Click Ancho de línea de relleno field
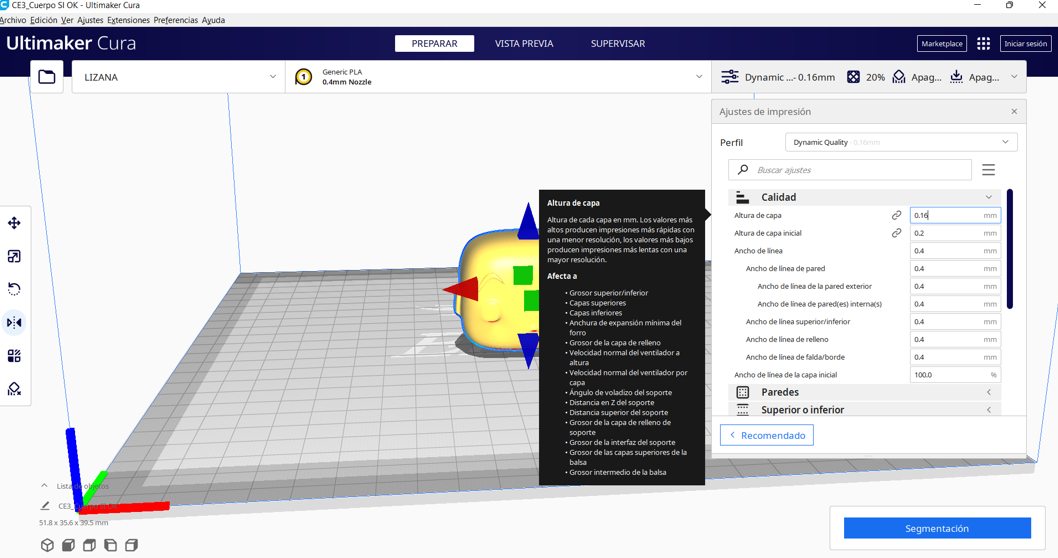 tap(955, 339)
